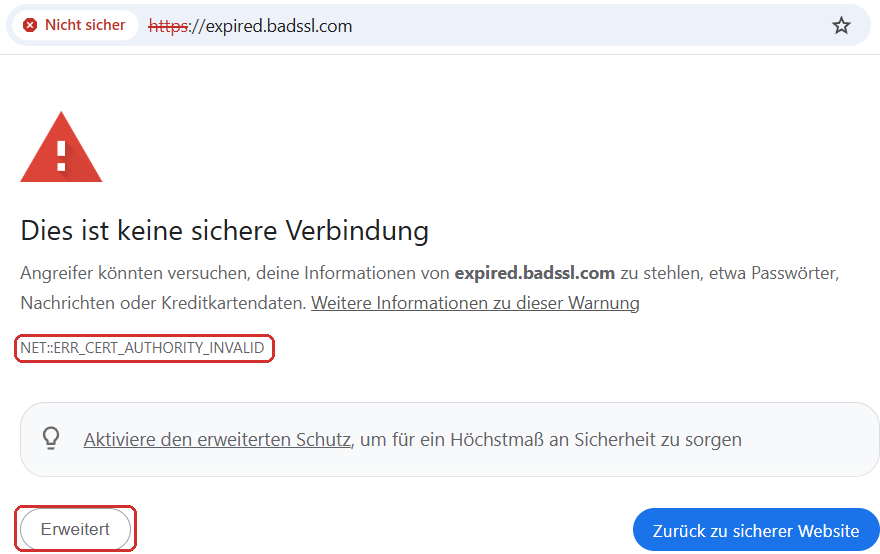This screenshot has height=554, width=880.
Task: Click the heading 'Dies ist keine sichere Verbindung'
Action: click(224, 231)
